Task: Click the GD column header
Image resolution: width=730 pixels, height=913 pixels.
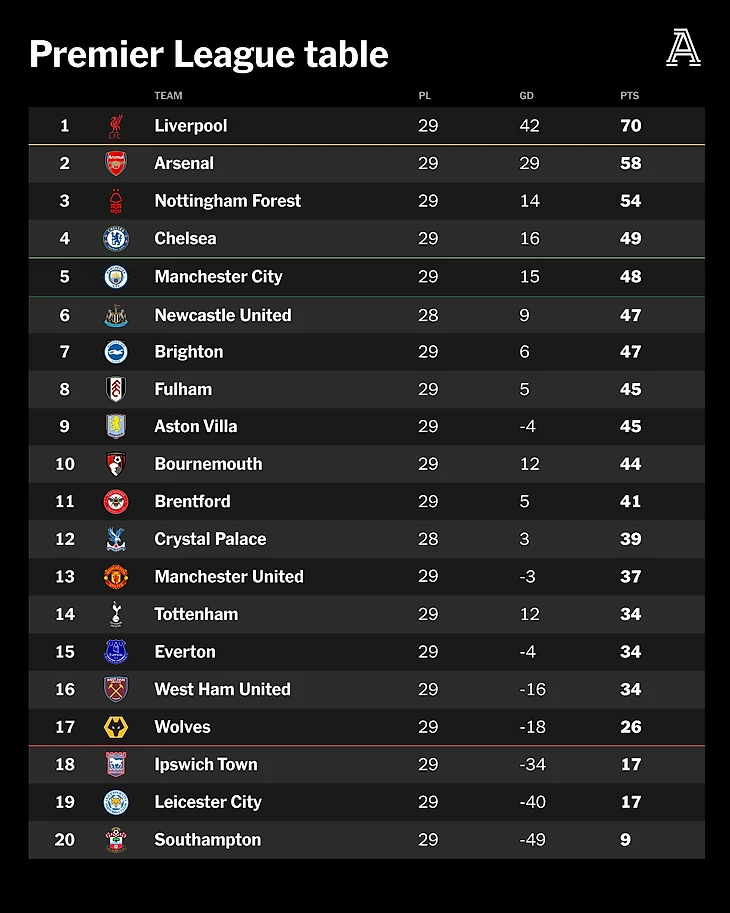Action: tap(526, 96)
